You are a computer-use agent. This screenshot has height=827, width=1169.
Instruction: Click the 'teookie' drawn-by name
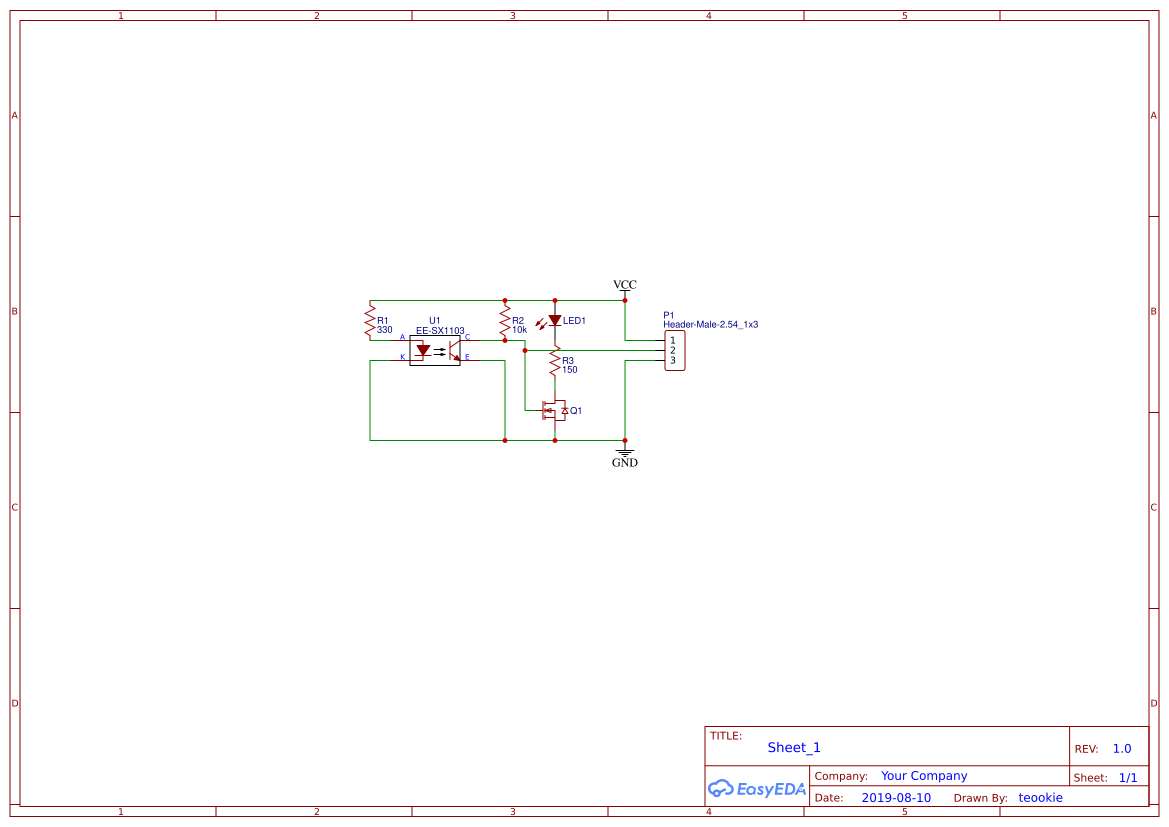point(1041,798)
